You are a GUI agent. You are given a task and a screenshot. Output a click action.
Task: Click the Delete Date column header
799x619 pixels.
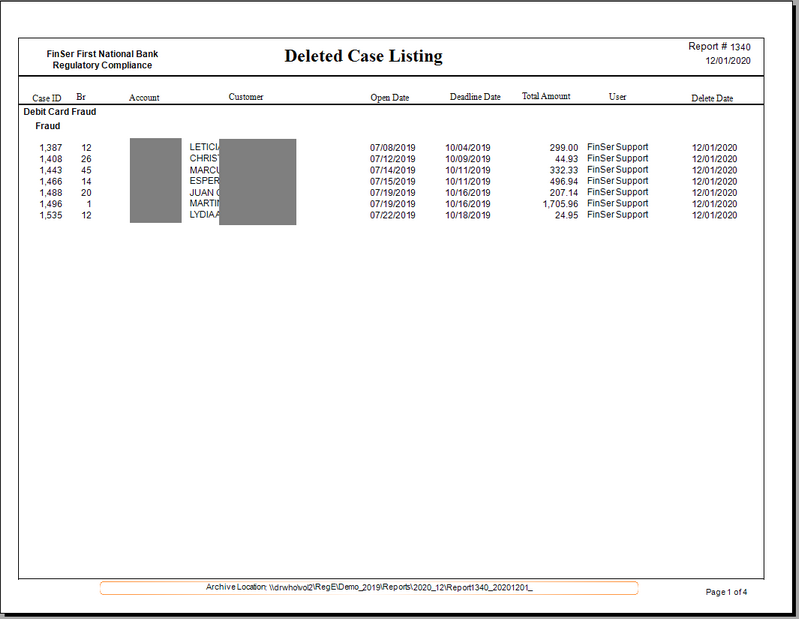click(x=712, y=98)
